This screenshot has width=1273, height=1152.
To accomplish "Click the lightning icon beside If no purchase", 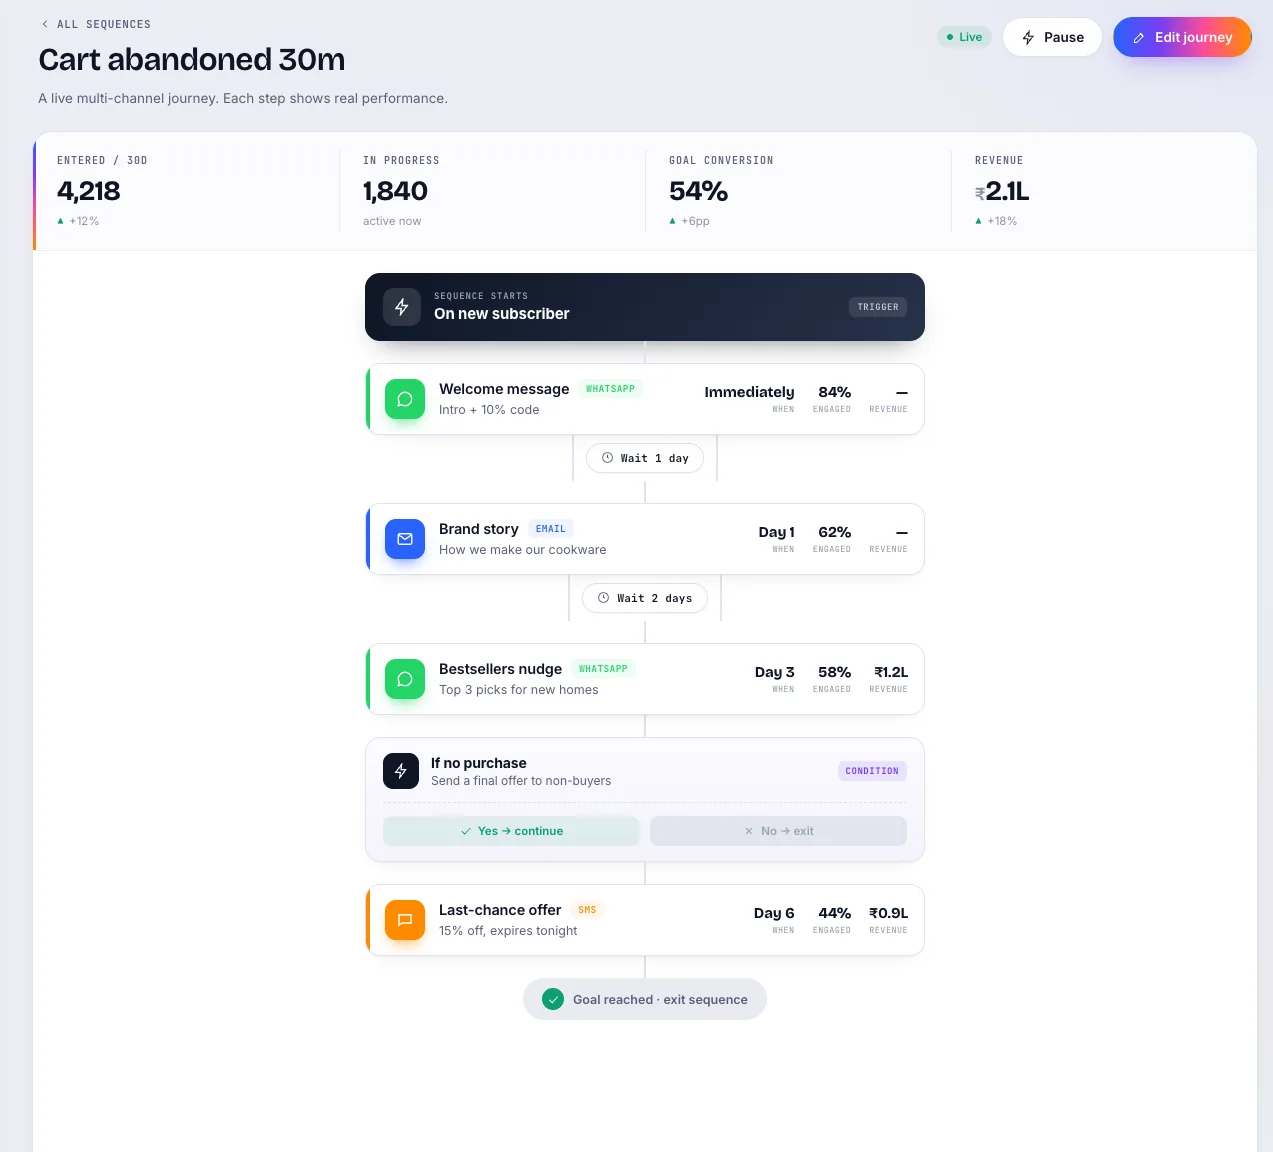I will [401, 771].
